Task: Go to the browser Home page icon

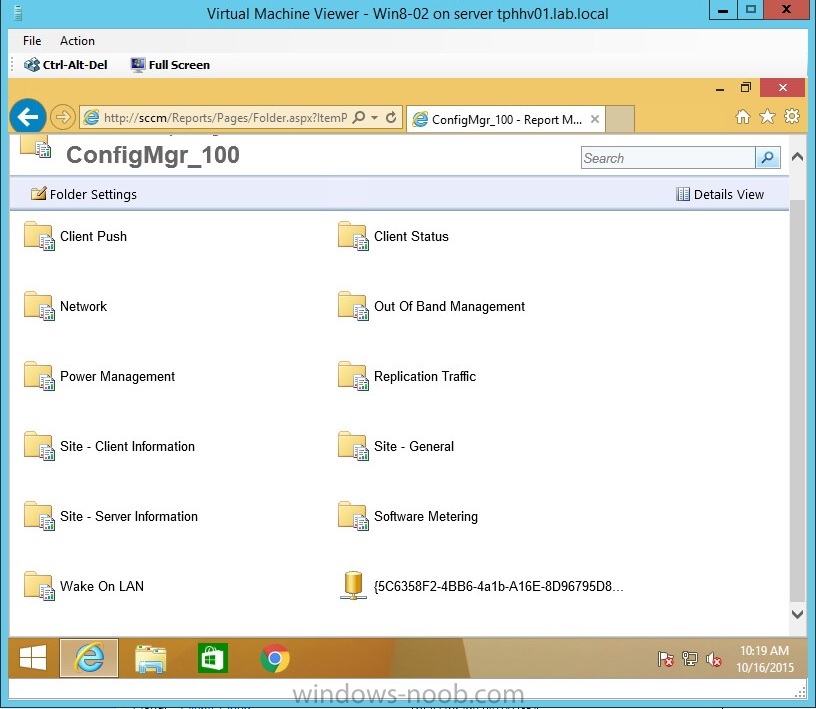Action: (x=743, y=117)
